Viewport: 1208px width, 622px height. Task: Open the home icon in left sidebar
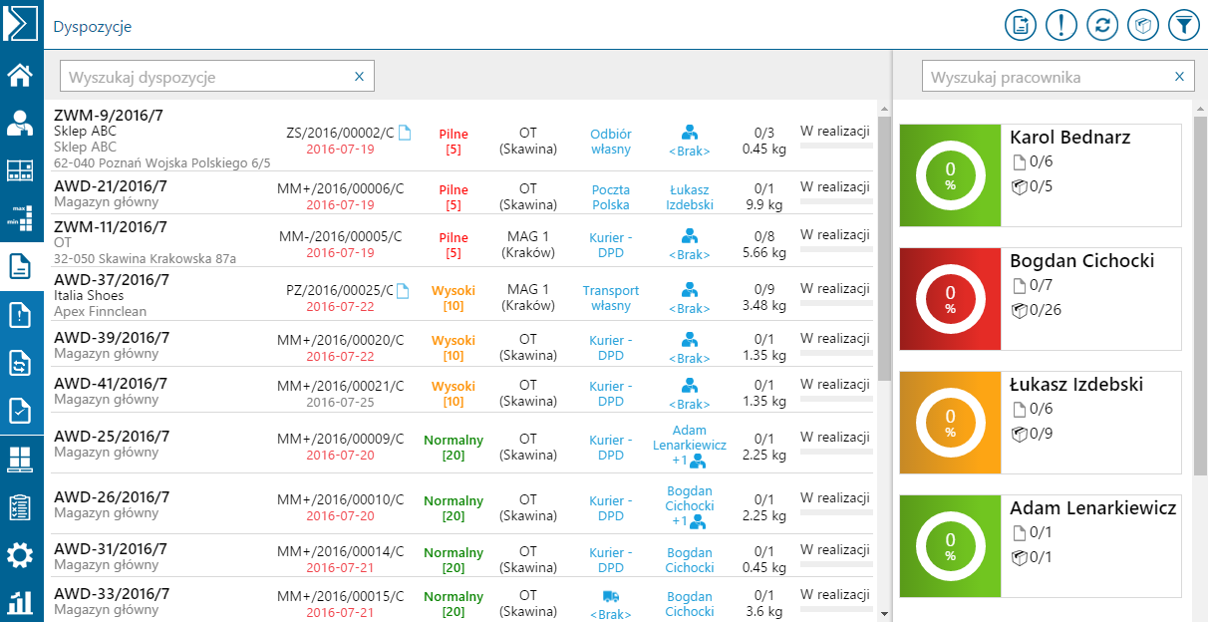[x=20, y=75]
